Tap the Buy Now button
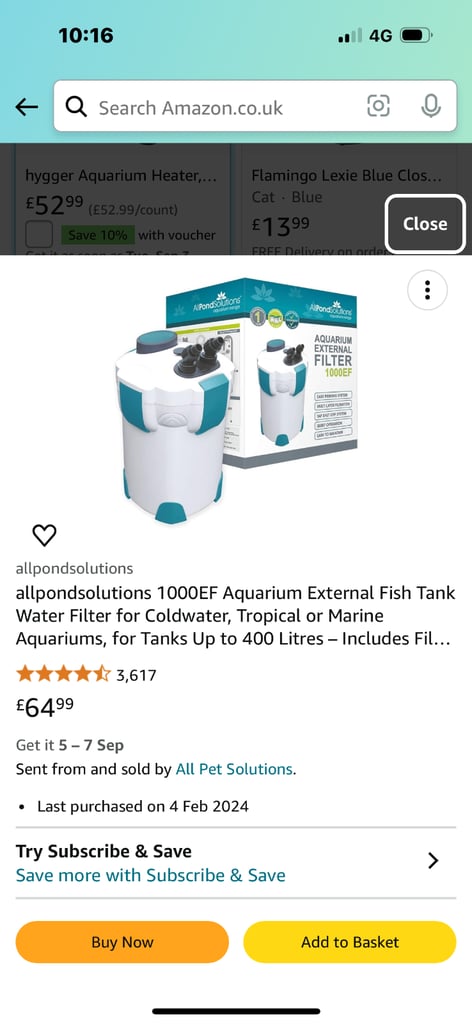This screenshot has height=1024, width=472. (x=122, y=942)
